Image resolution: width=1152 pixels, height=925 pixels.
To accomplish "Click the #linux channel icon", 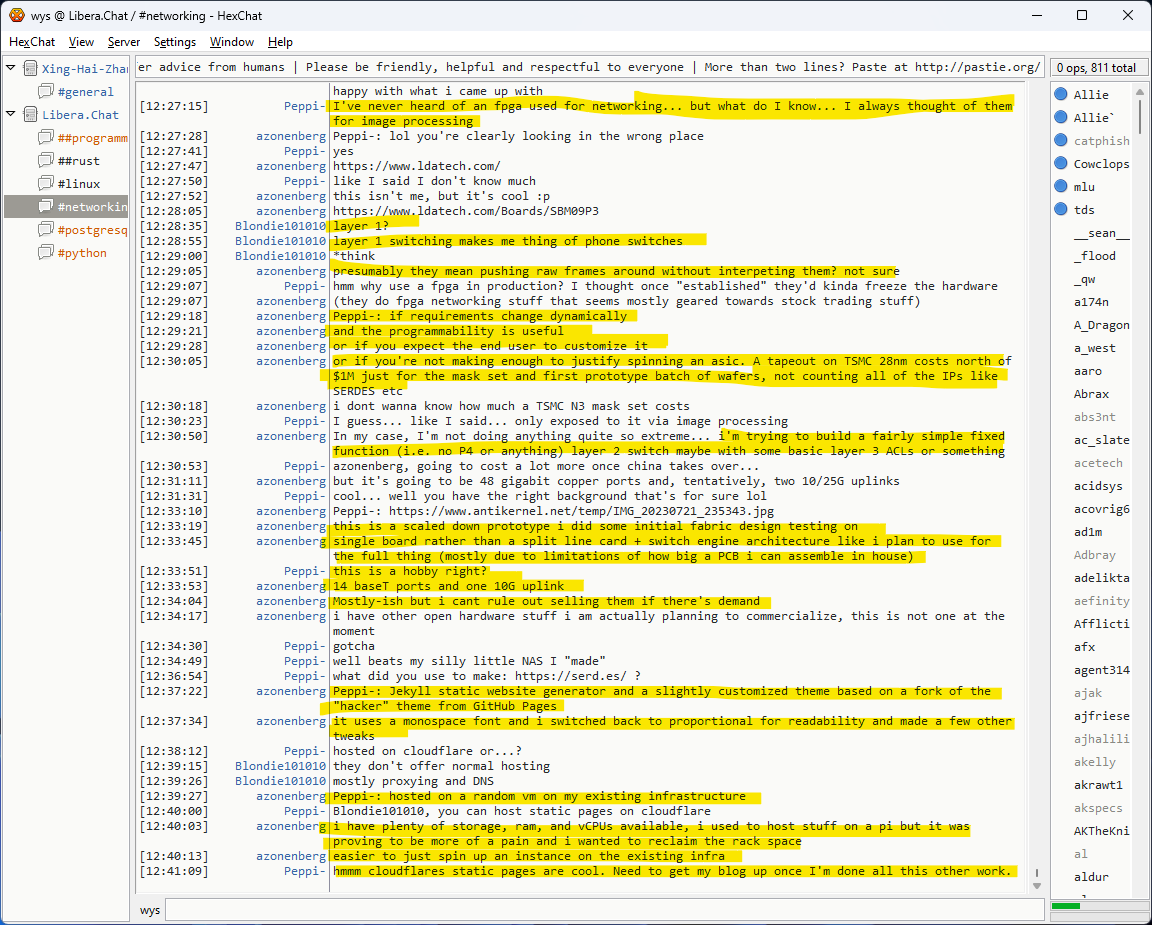I will point(45,184).
